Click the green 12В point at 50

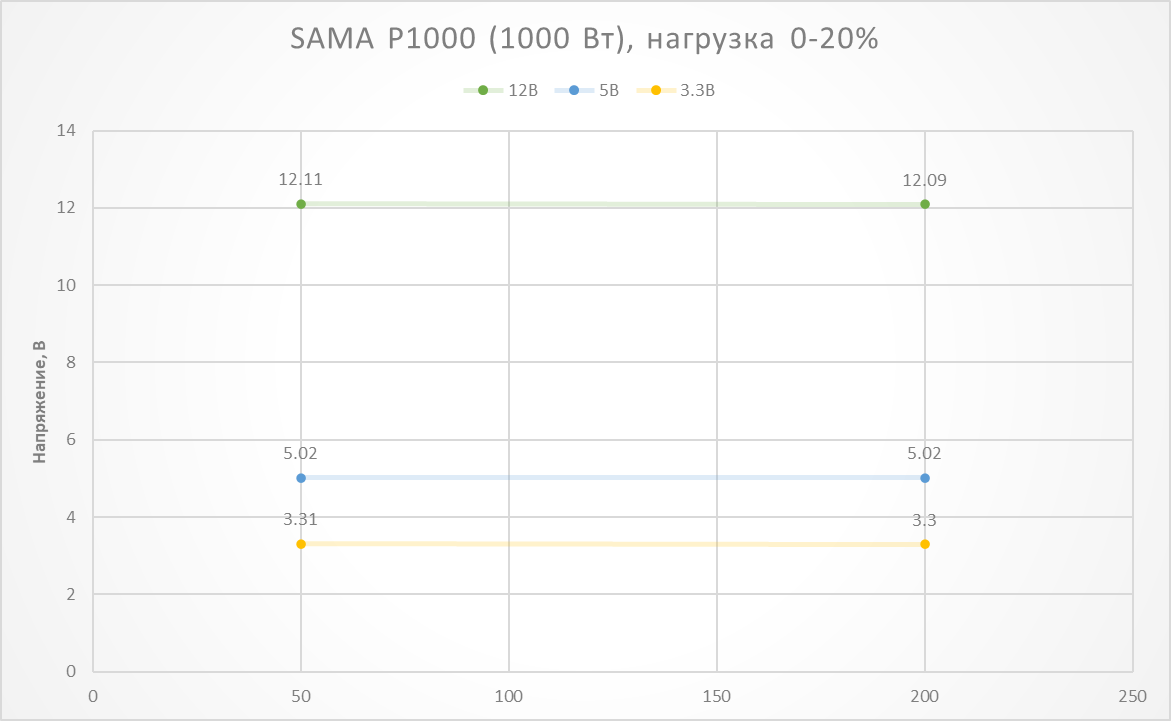point(301,204)
